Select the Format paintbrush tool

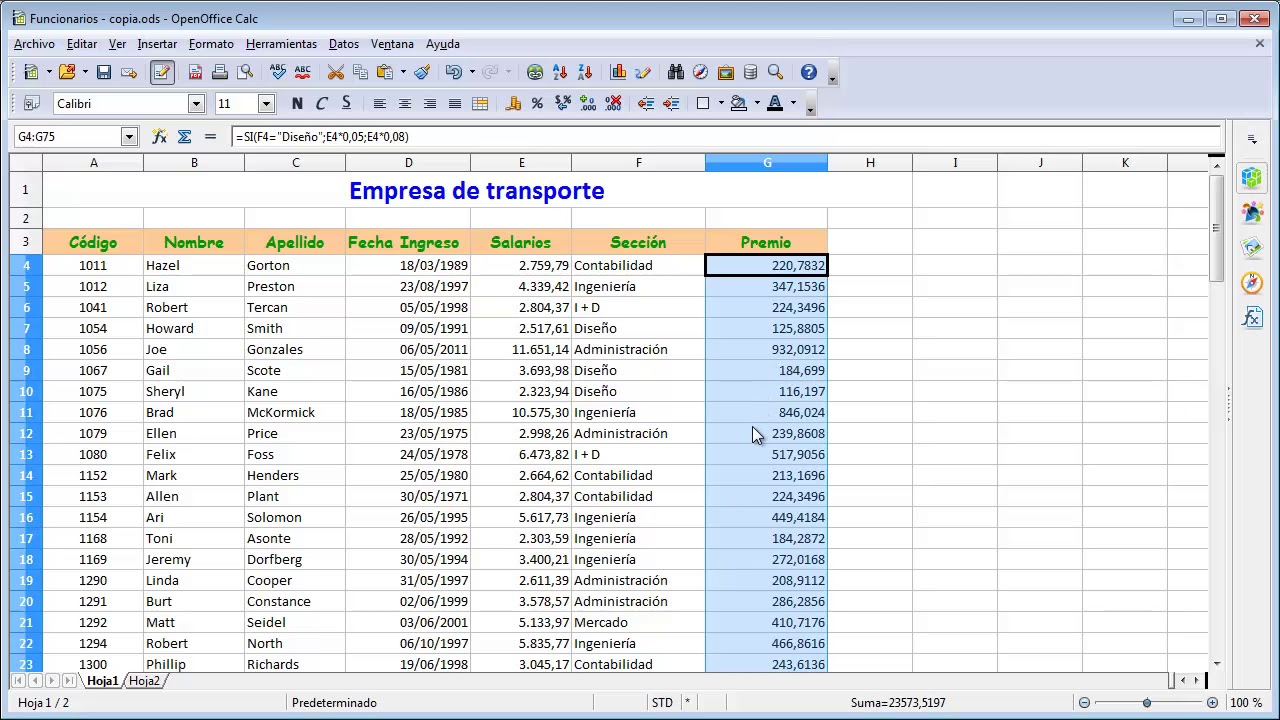[422, 72]
